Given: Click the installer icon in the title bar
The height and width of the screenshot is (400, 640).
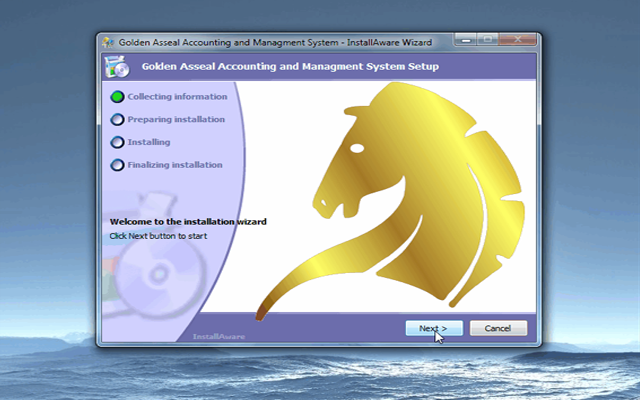Looking at the screenshot, I should (x=108, y=43).
